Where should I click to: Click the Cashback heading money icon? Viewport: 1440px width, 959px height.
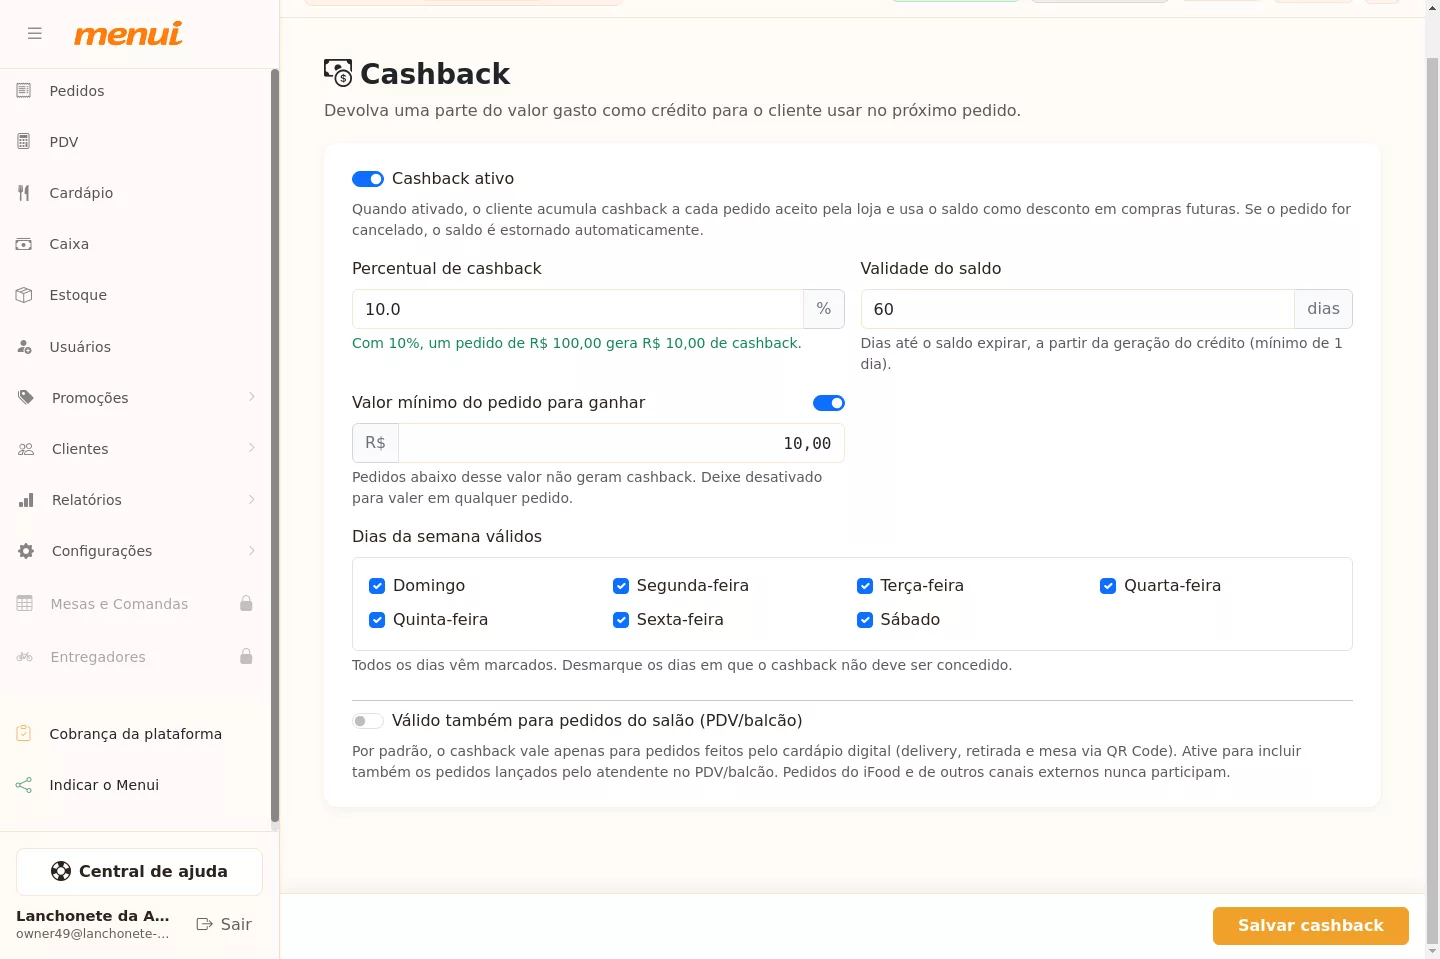pyautogui.click(x=338, y=73)
